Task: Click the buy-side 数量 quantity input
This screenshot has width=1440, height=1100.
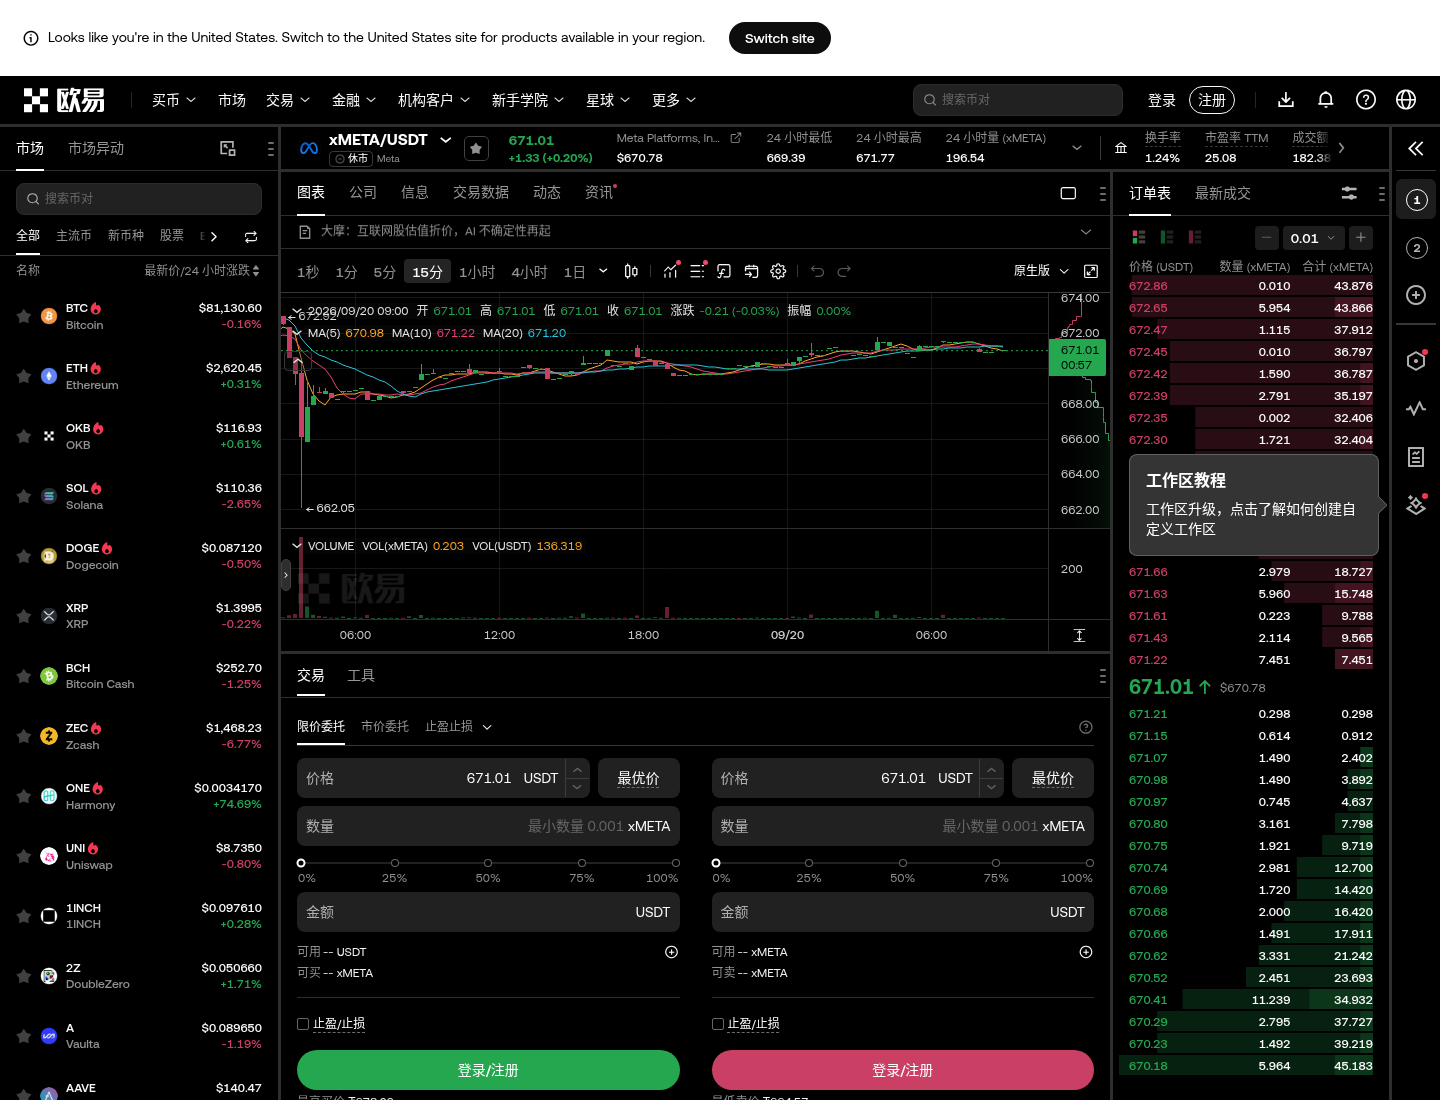Action: tap(488, 826)
